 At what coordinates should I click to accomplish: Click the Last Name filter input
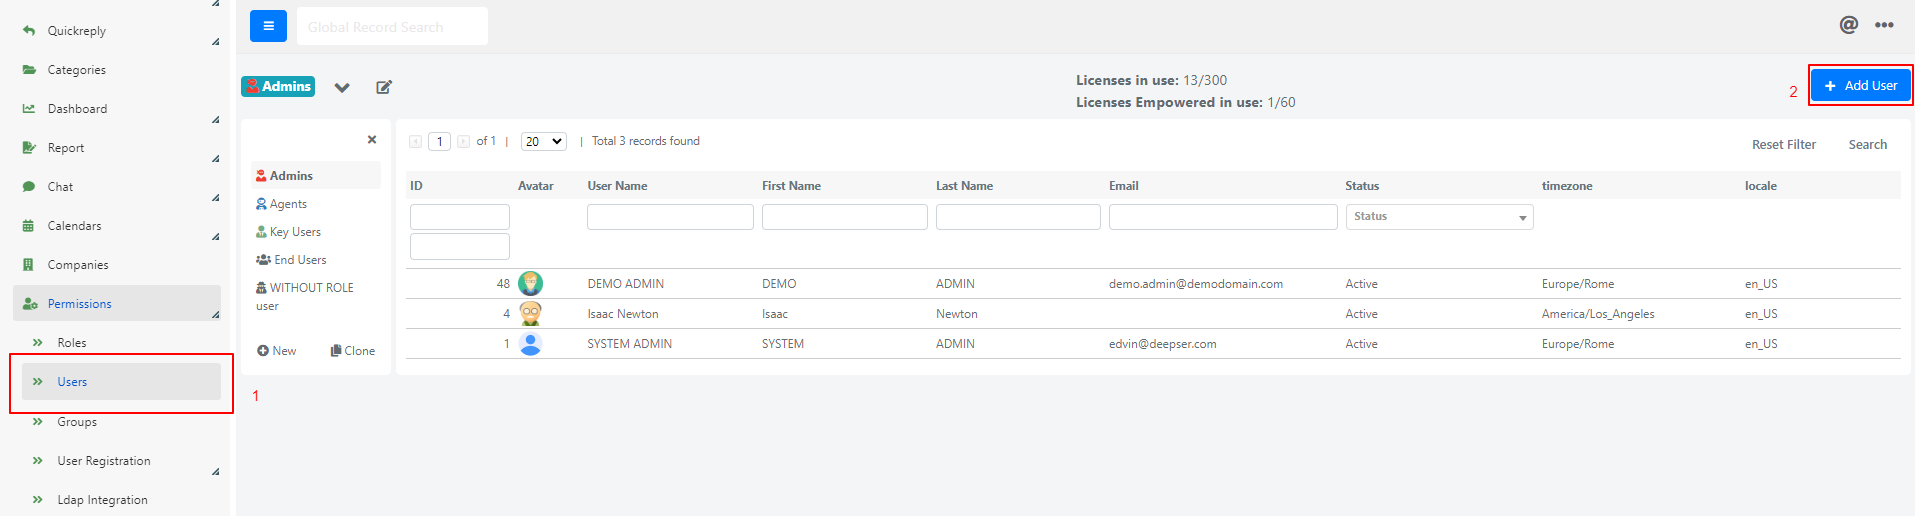click(x=1018, y=217)
